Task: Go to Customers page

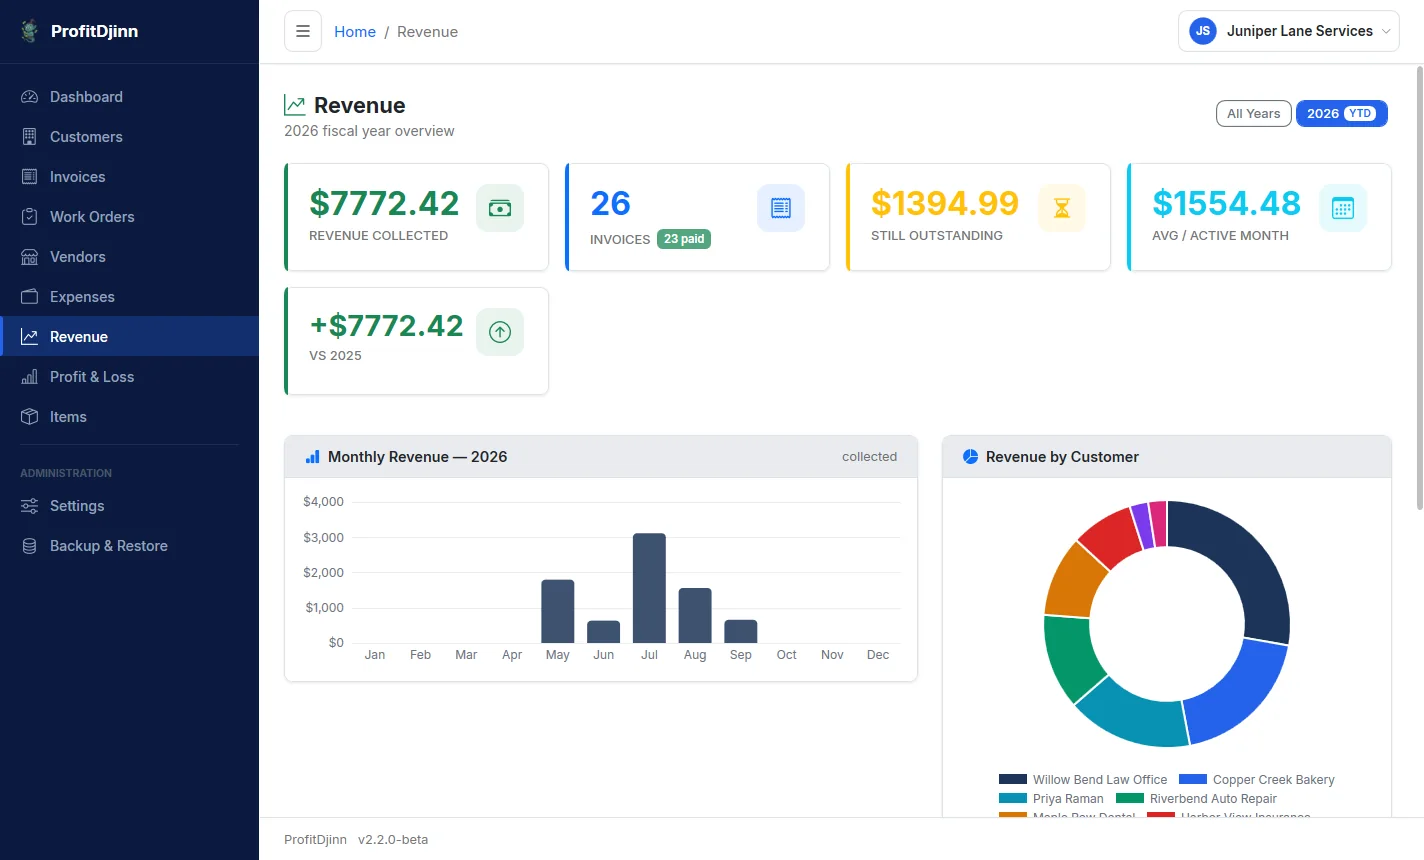Action: (x=129, y=137)
